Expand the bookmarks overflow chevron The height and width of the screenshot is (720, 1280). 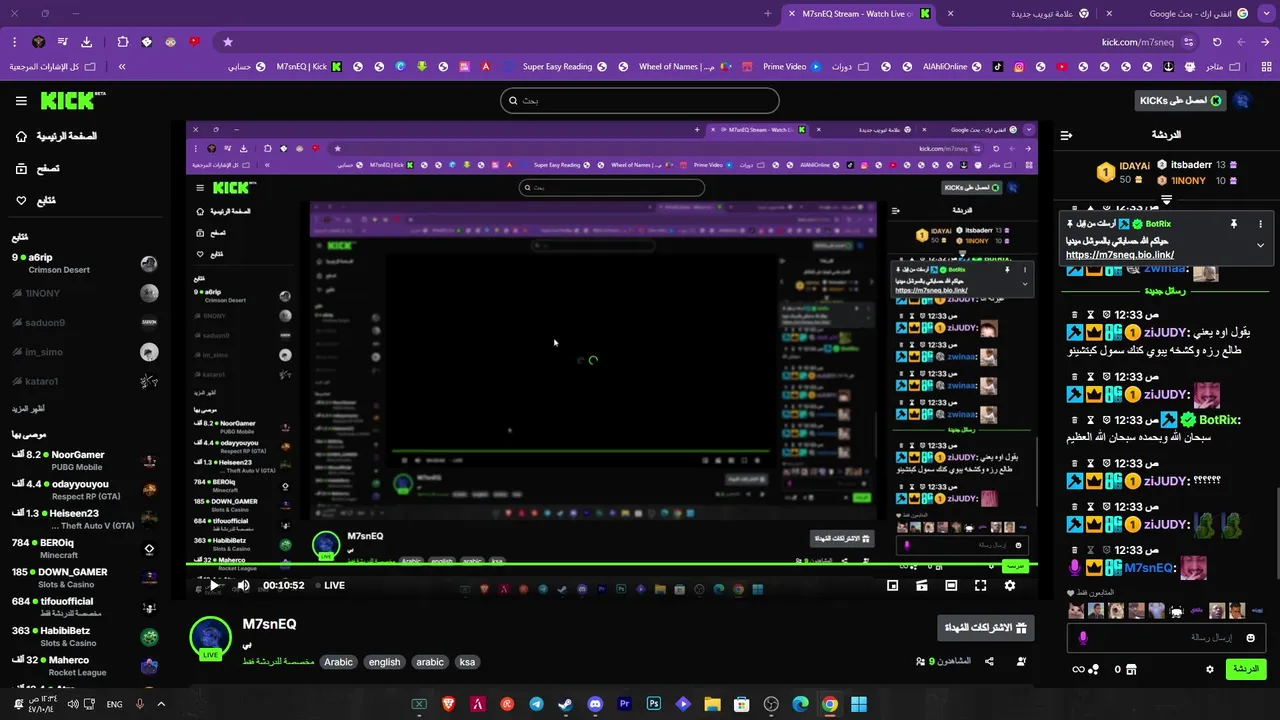(122, 67)
